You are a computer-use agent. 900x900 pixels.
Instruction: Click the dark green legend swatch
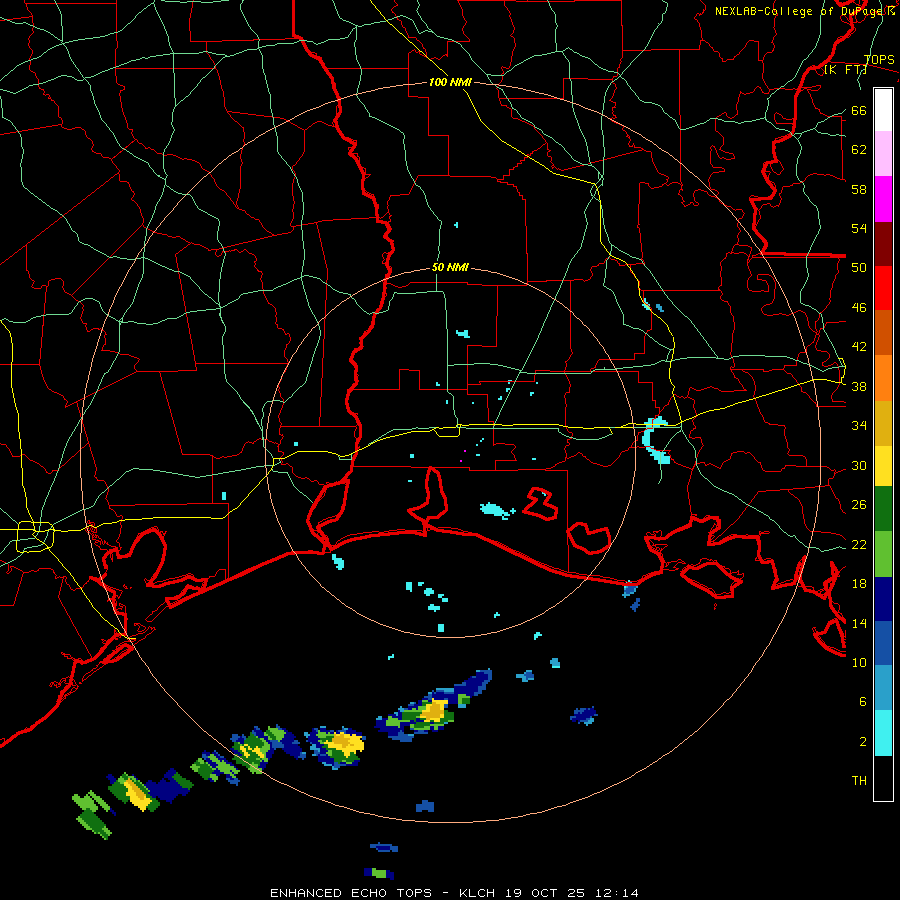point(883,509)
